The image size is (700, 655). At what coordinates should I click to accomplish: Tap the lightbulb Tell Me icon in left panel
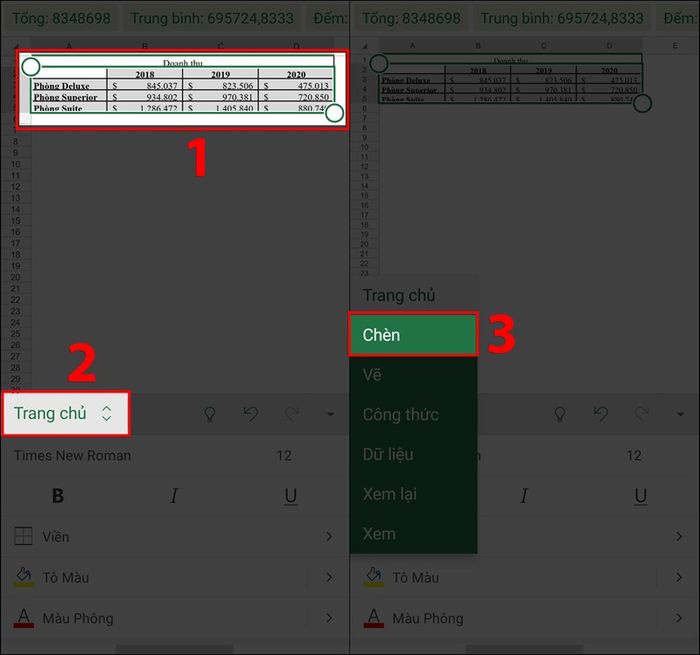tap(210, 414)
